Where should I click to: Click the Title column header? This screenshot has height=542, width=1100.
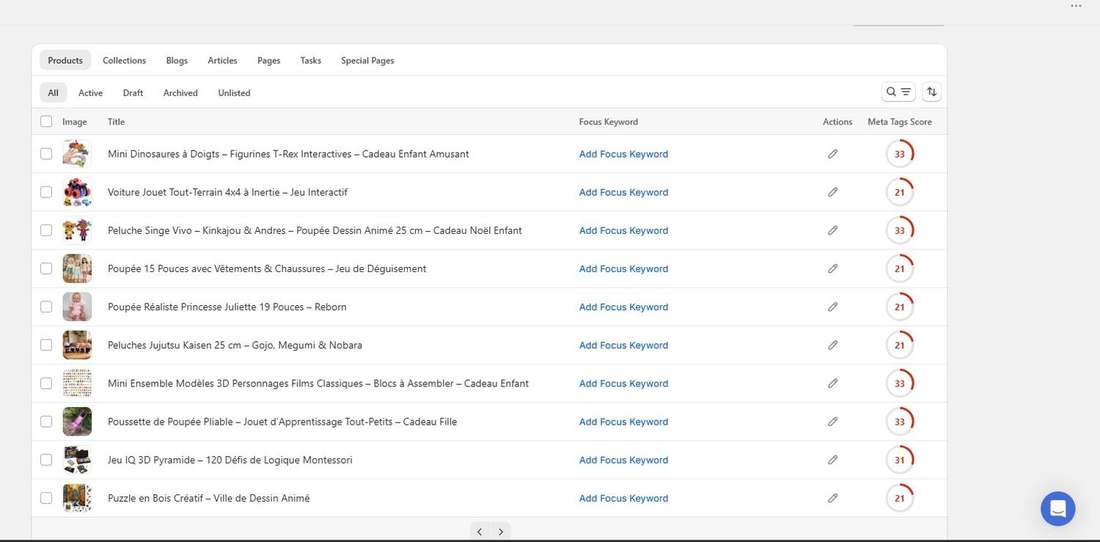point(116,122)
